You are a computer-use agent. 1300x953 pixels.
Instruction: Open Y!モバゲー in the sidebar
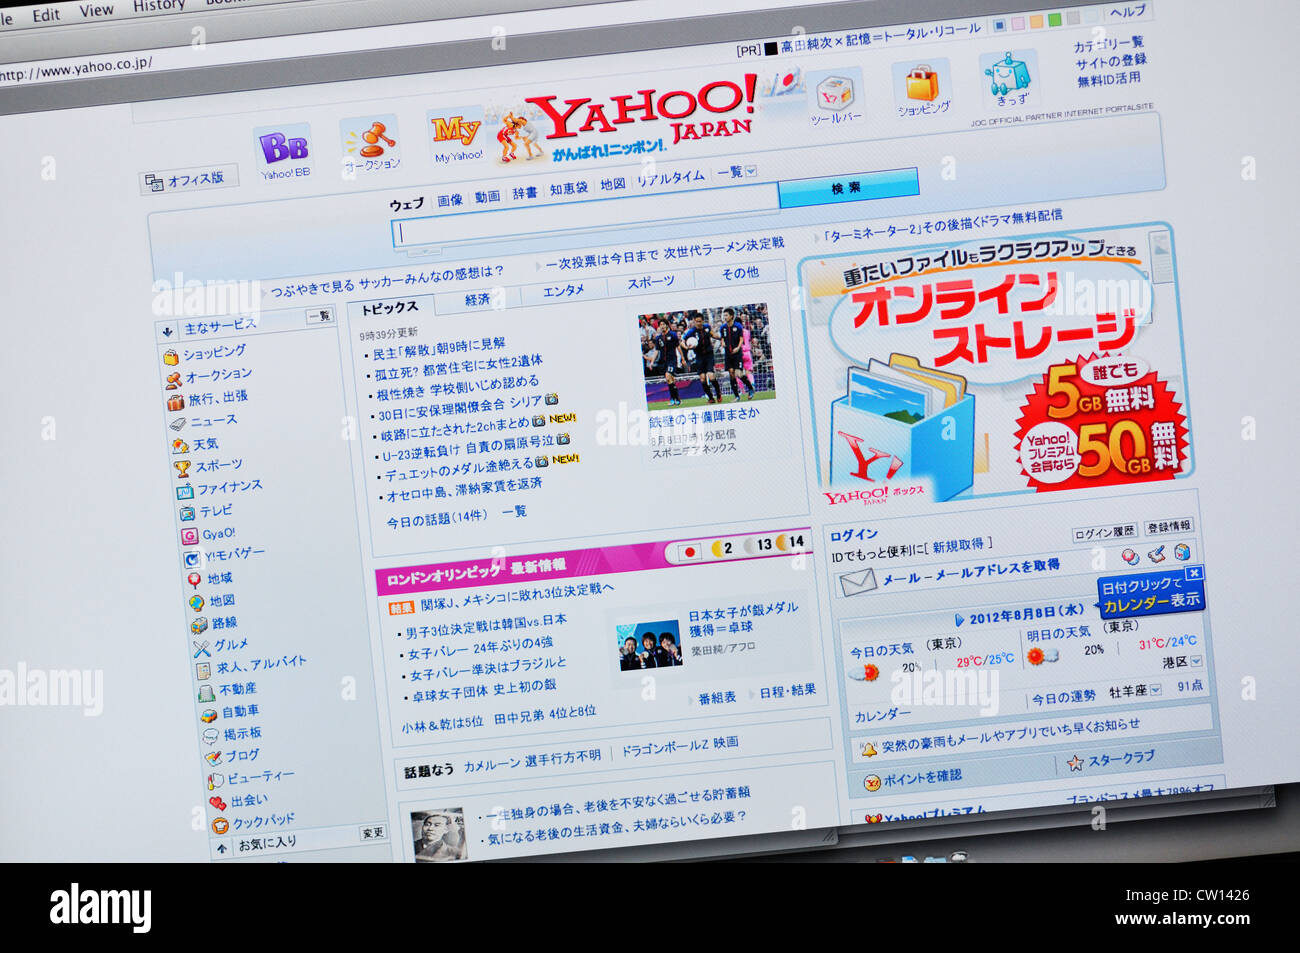pos(224,555)
